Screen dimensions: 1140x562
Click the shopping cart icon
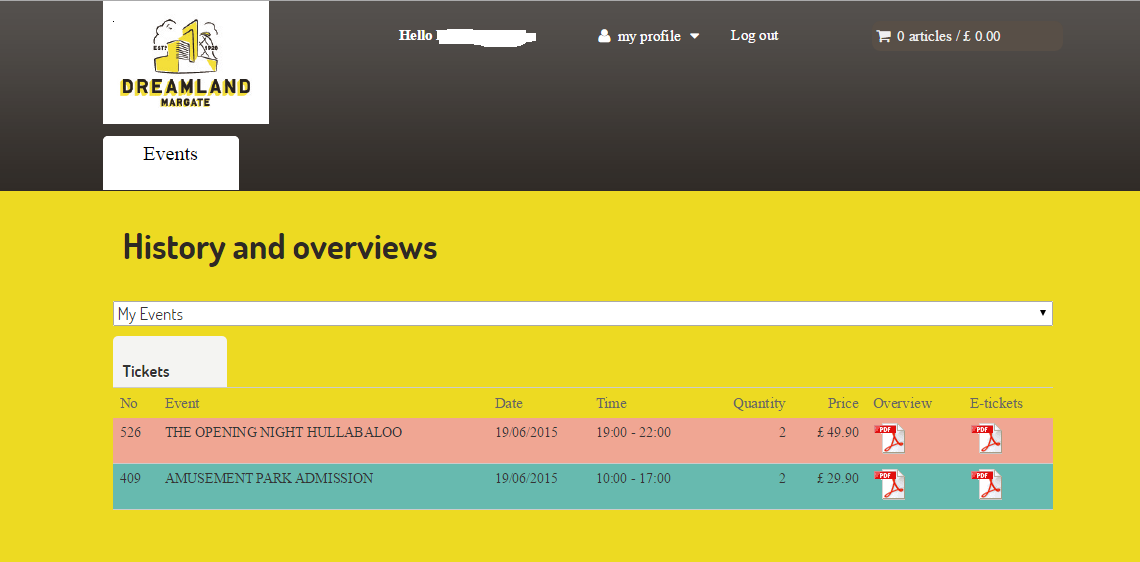(883, 36)
